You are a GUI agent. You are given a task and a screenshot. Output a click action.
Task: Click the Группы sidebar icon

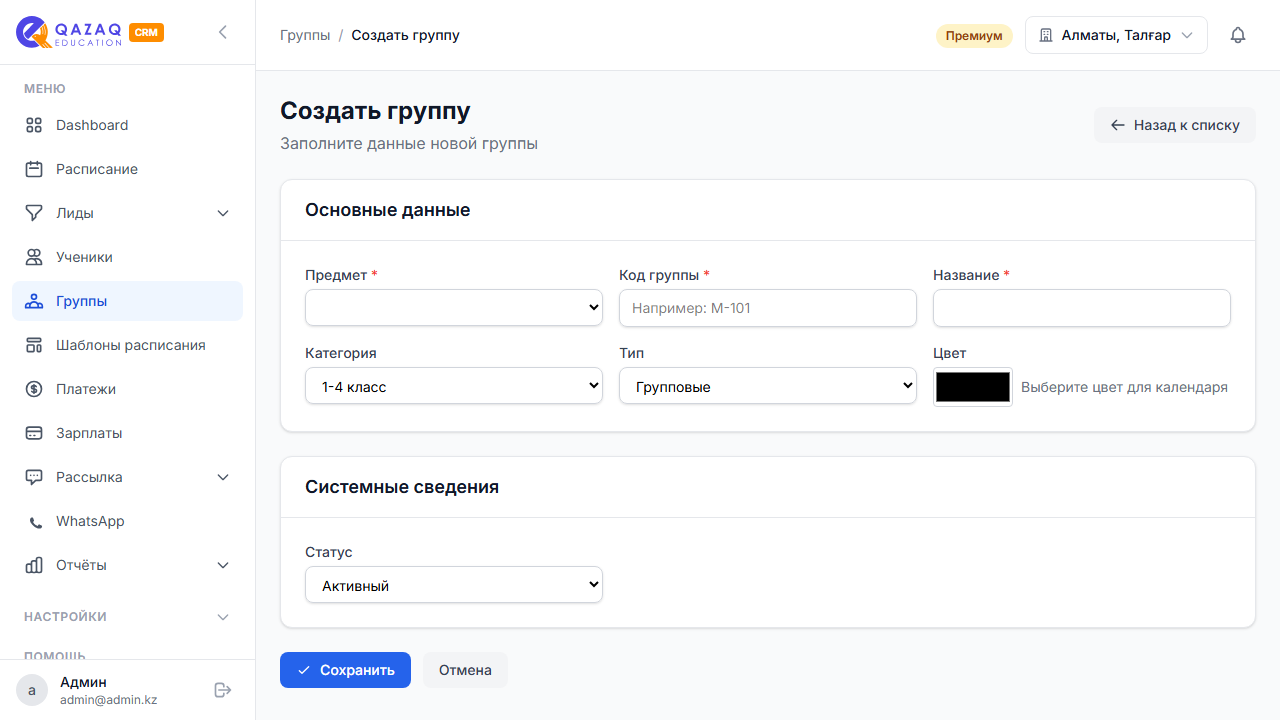(x=34, y=301)
